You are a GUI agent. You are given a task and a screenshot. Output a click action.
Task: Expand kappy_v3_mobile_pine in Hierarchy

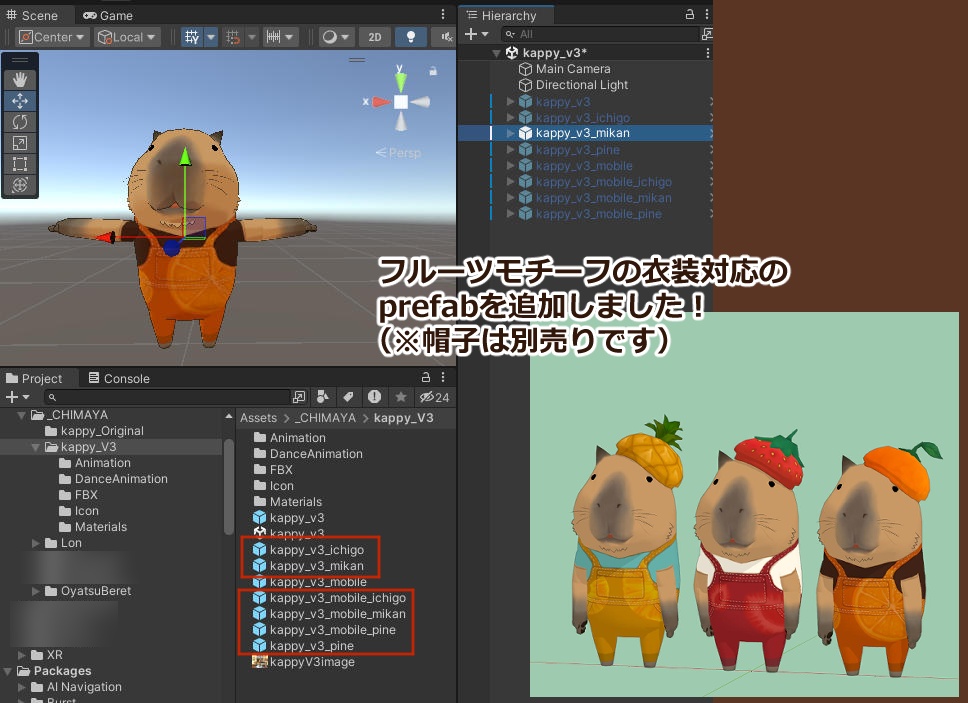click(x=510, y=214)
